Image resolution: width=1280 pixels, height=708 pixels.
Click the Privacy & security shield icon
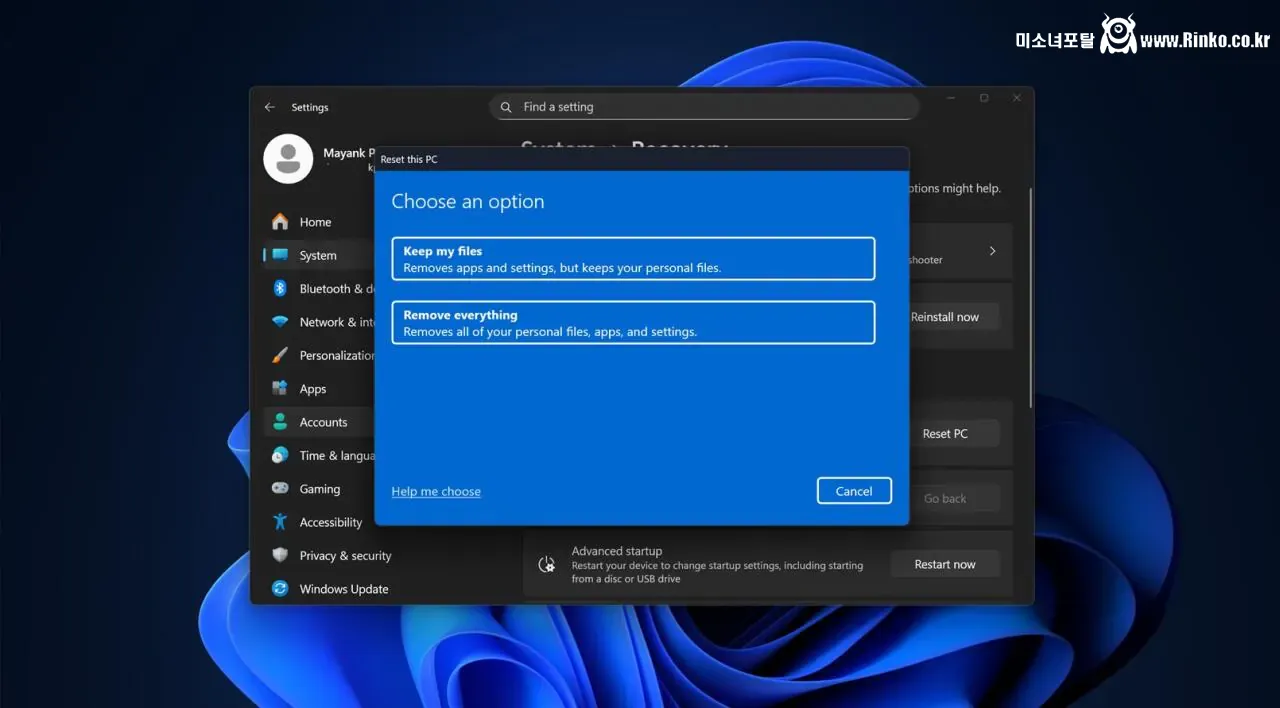point(280,556)
